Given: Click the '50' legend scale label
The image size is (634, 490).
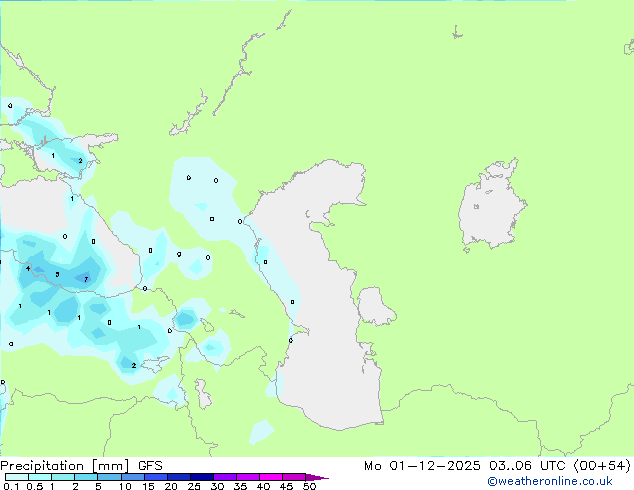Looking at the screenshot, I should coord(309,486).
